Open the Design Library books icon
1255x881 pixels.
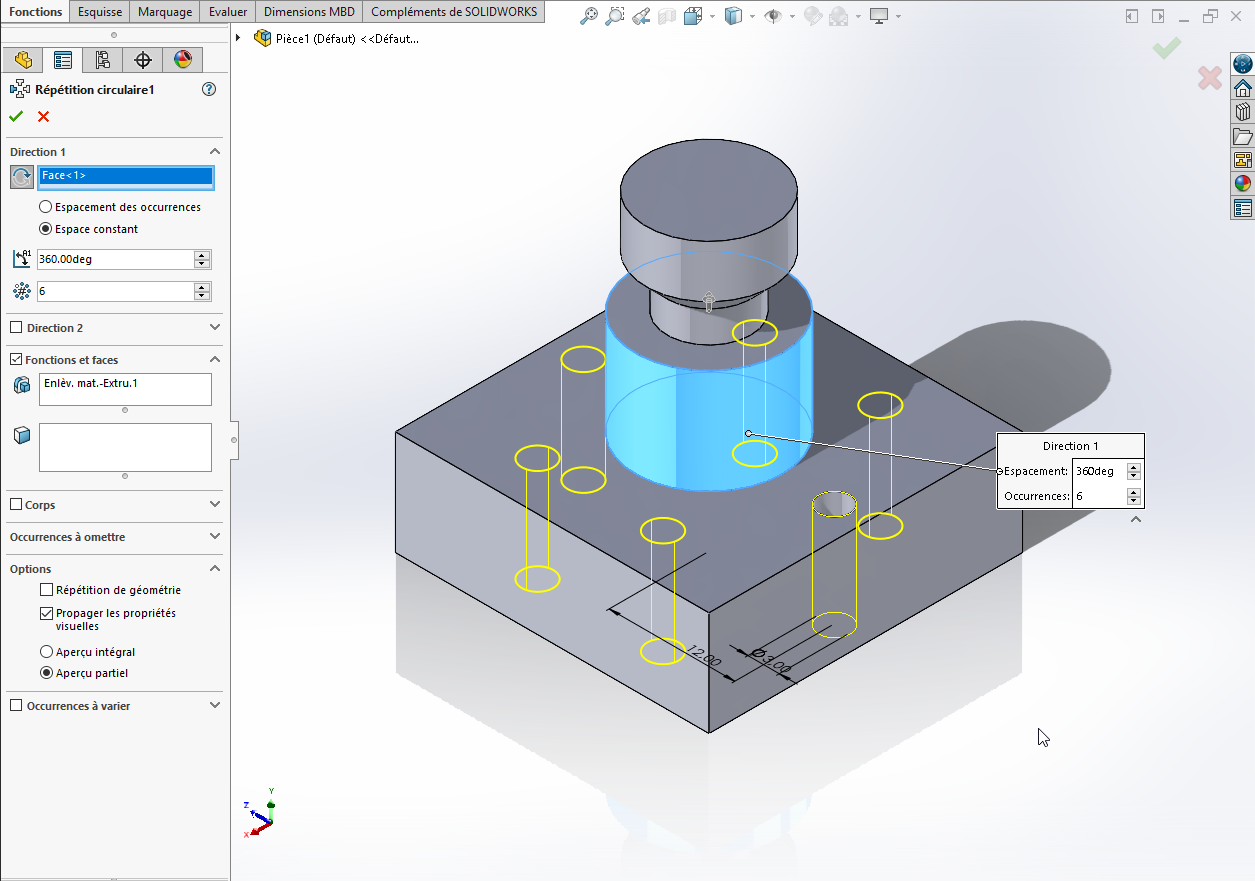point(1243,112)
